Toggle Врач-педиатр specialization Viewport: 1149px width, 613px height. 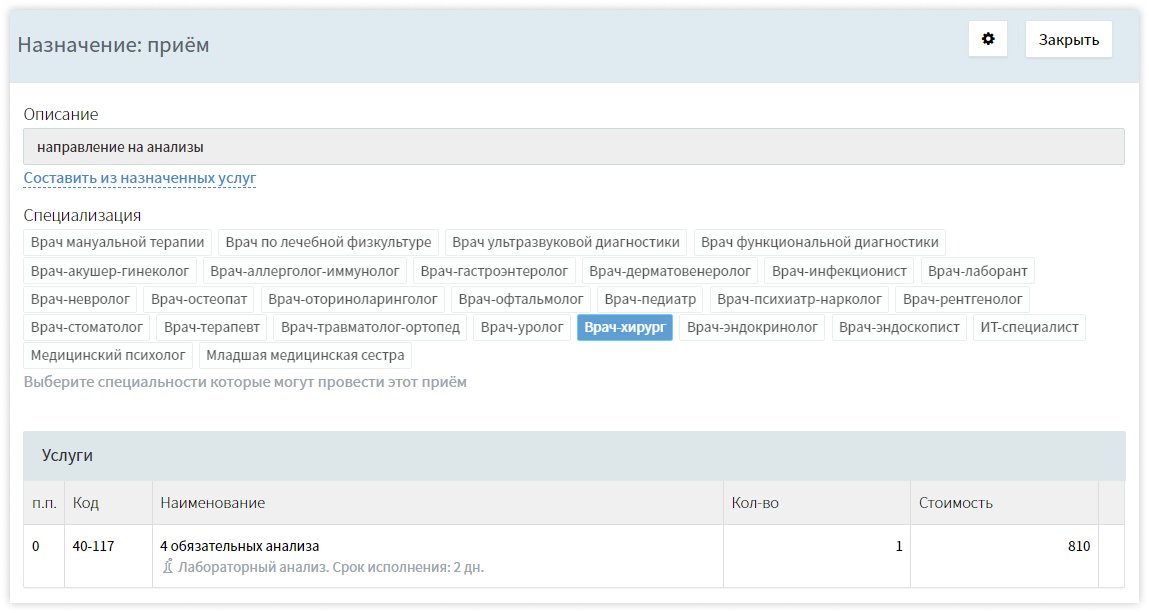coord(650,299)
